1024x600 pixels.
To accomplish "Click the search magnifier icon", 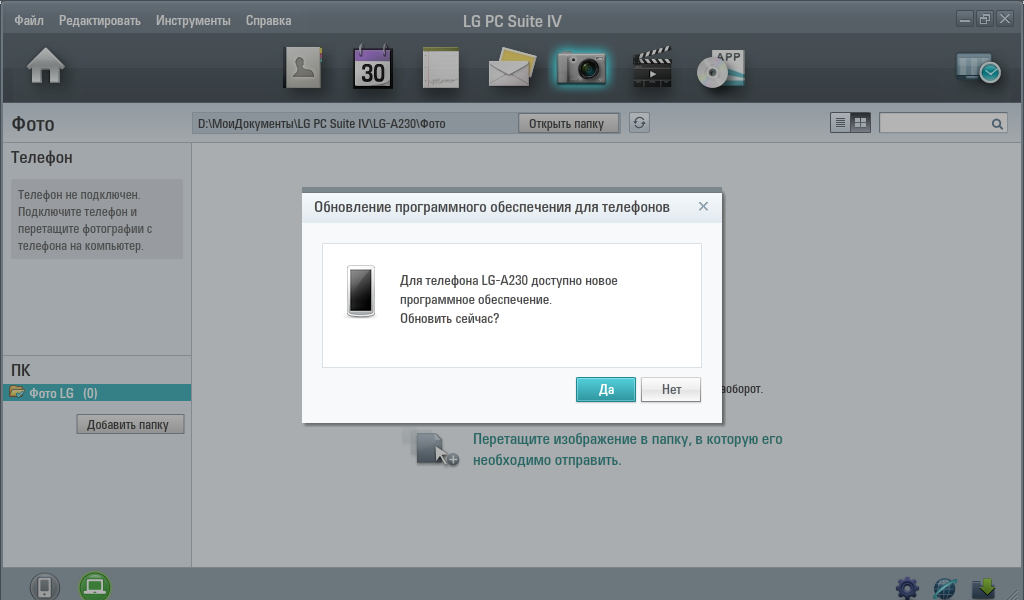I will coord(997,123).
